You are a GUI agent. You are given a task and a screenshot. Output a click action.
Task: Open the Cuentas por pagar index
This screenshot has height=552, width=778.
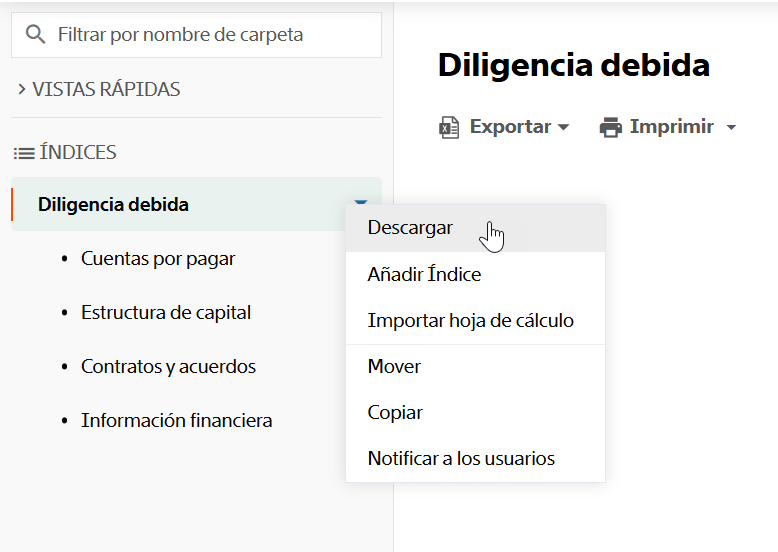click(158, 259)
